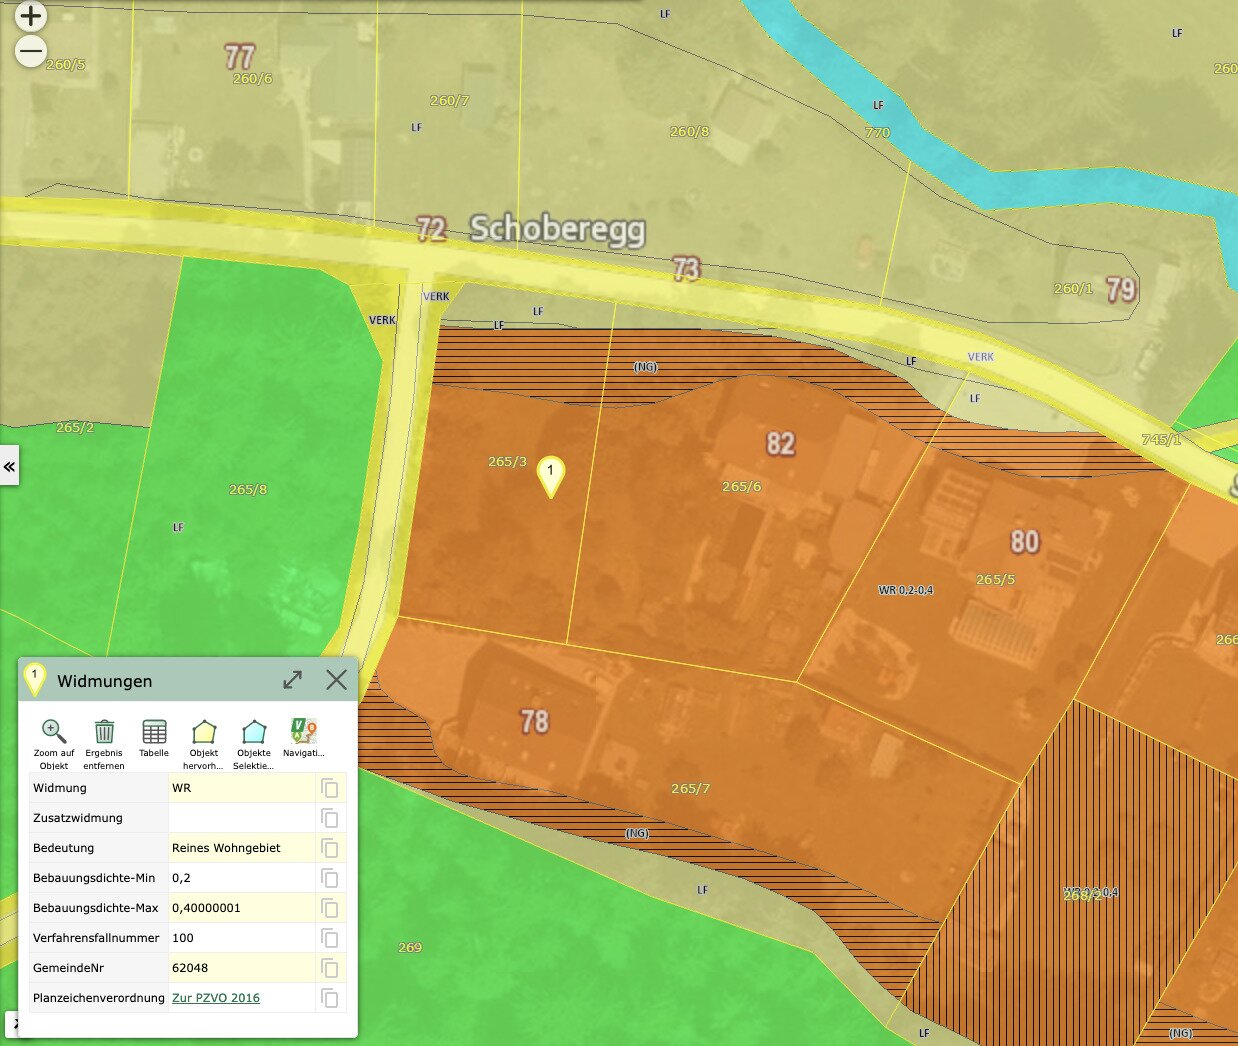Expand the collapsed left sidebar chevron
The image size is (1238, 1046).
(9, 466)
